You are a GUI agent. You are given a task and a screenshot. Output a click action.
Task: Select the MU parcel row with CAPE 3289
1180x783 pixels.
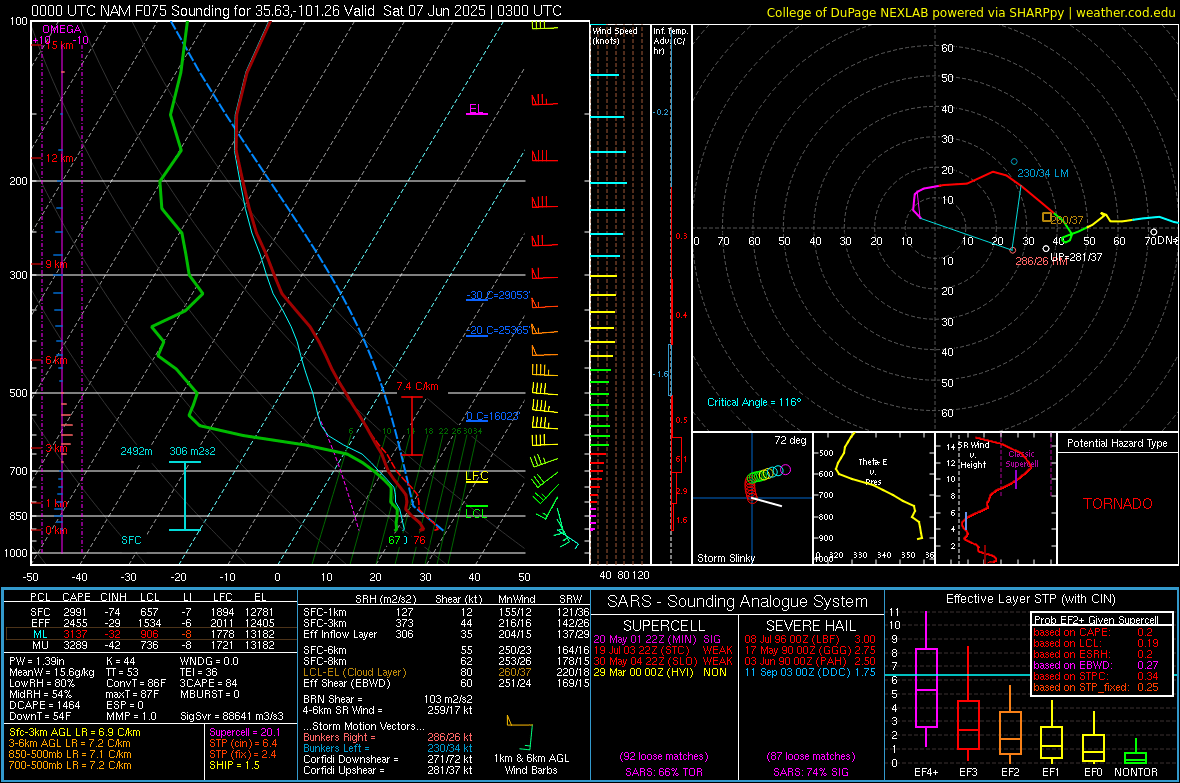(151, 644)
